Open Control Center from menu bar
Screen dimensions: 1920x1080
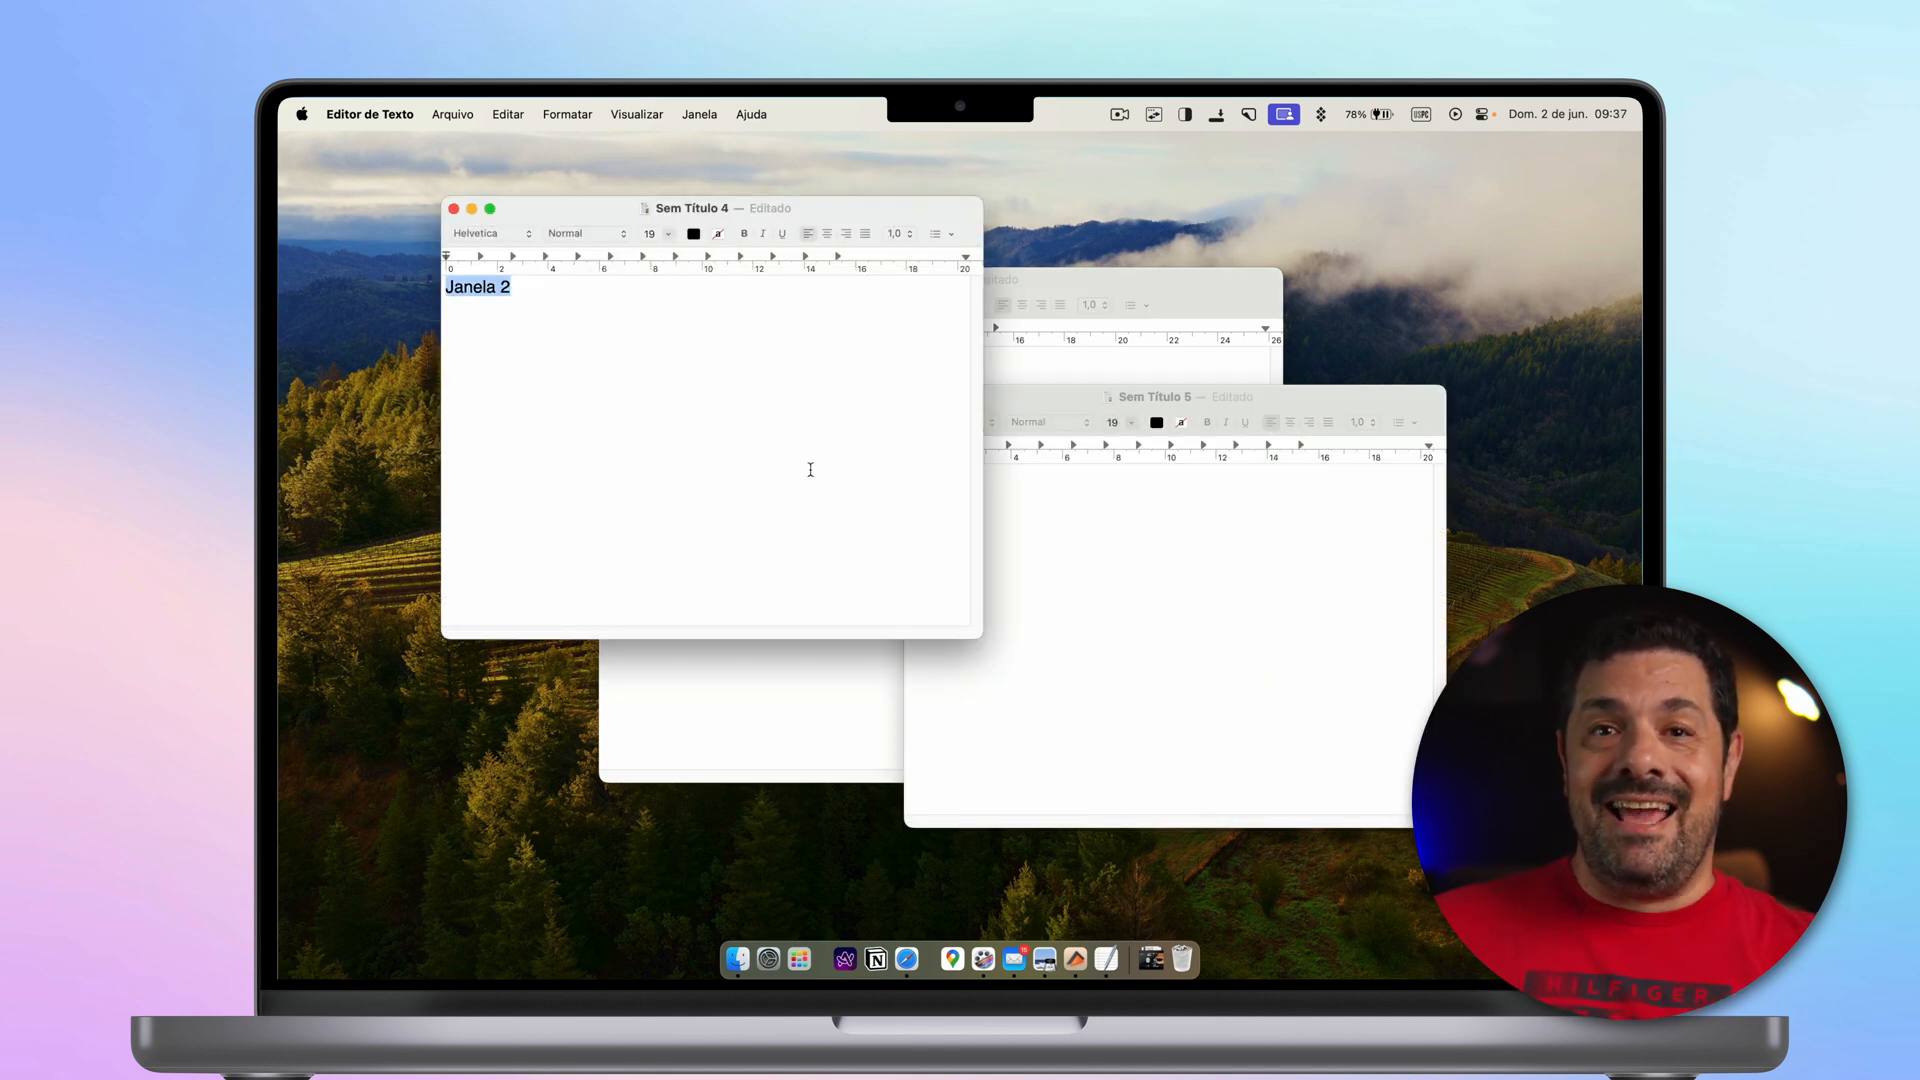pos(1482,115)
